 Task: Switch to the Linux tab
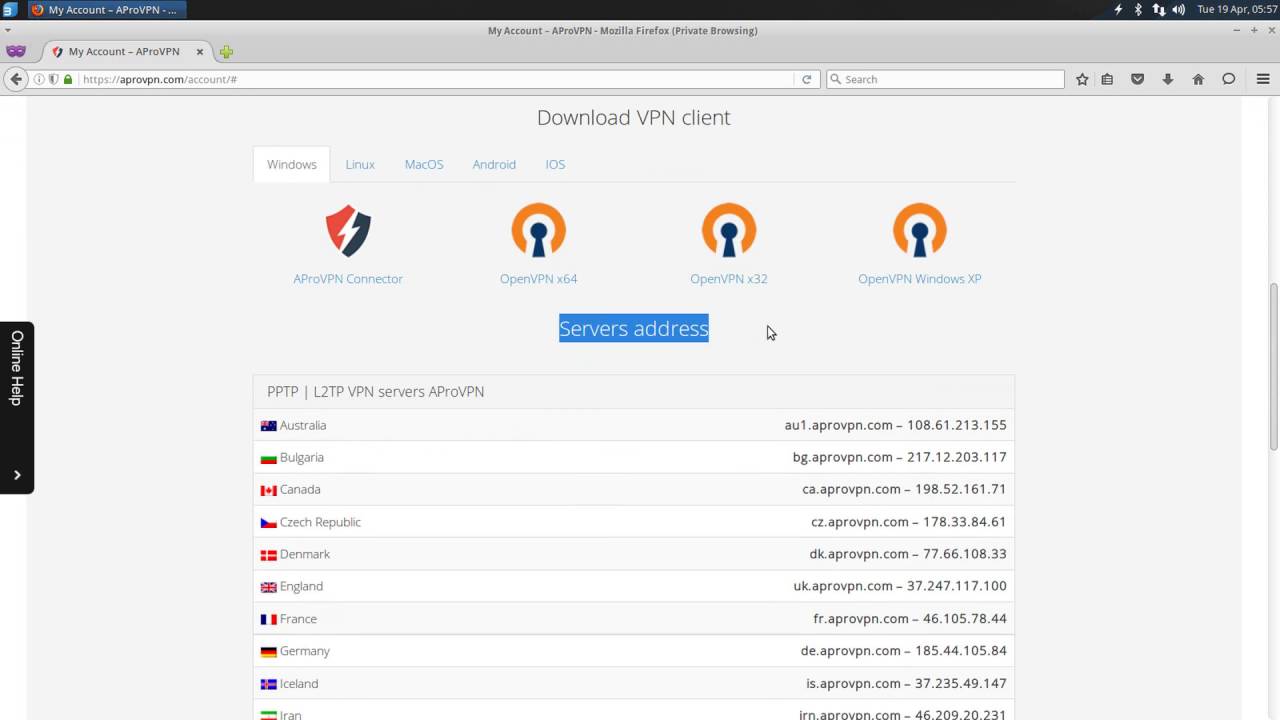tap(360, 164)
